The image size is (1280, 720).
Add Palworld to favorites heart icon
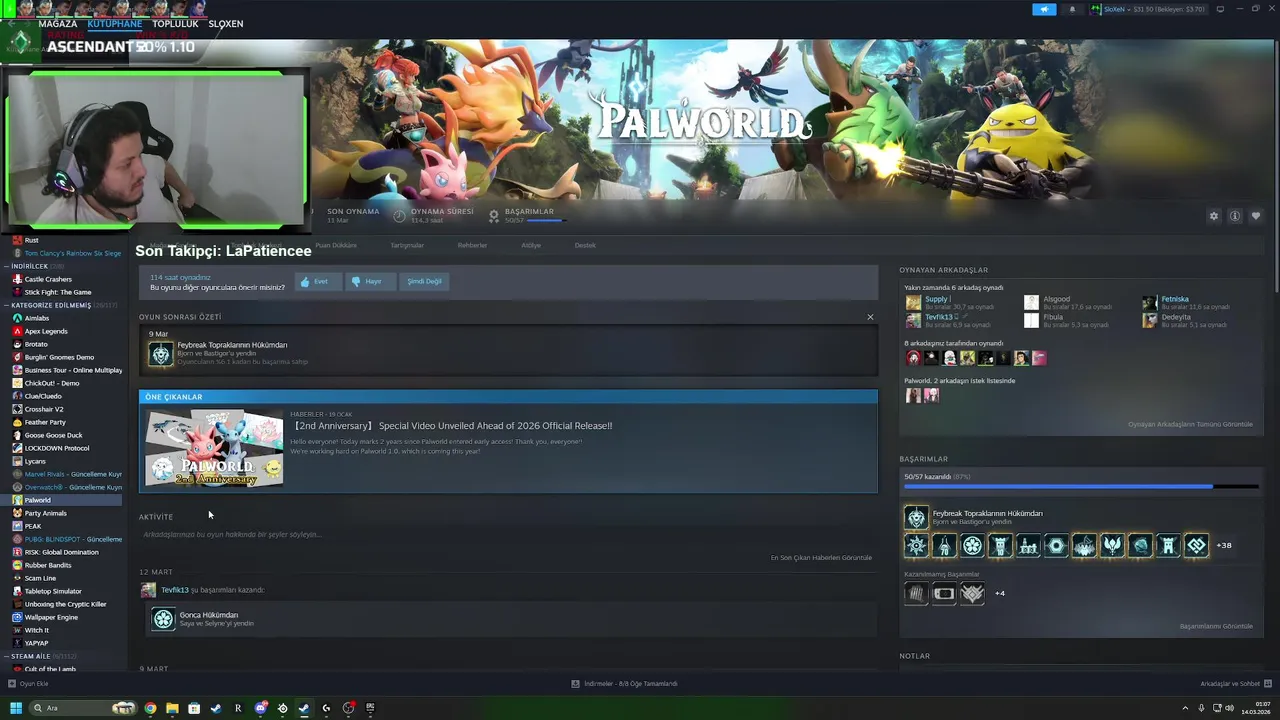pyautogui.click(x=1256, y=216)
